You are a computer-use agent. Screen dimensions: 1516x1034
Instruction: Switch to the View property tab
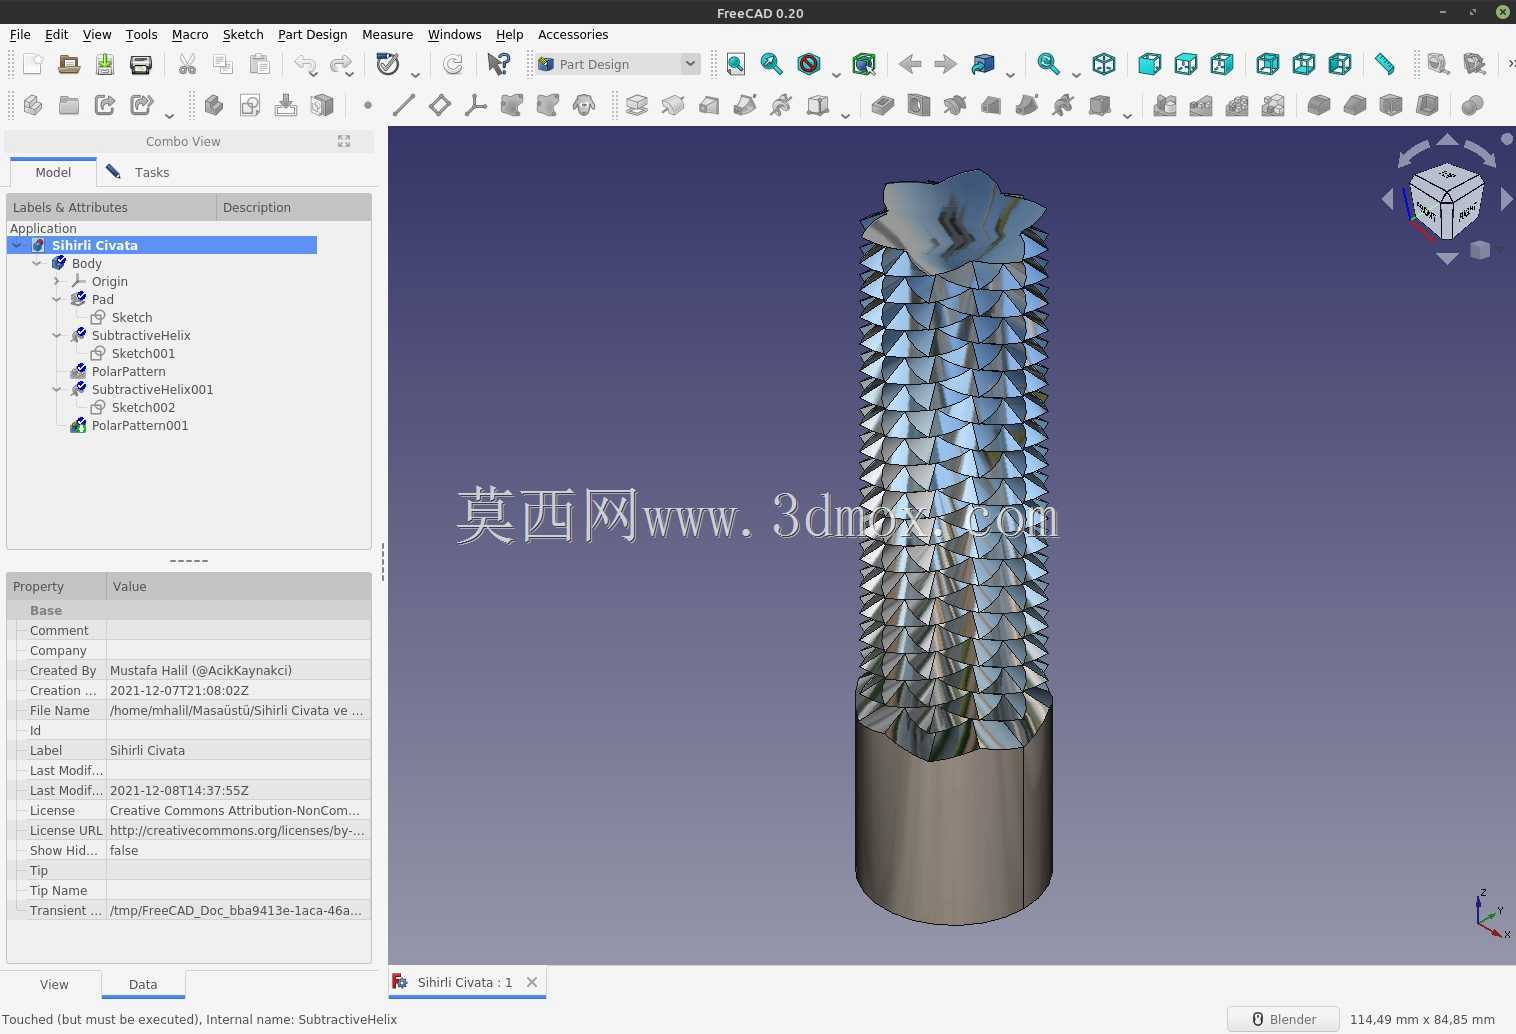click(54, 984)
